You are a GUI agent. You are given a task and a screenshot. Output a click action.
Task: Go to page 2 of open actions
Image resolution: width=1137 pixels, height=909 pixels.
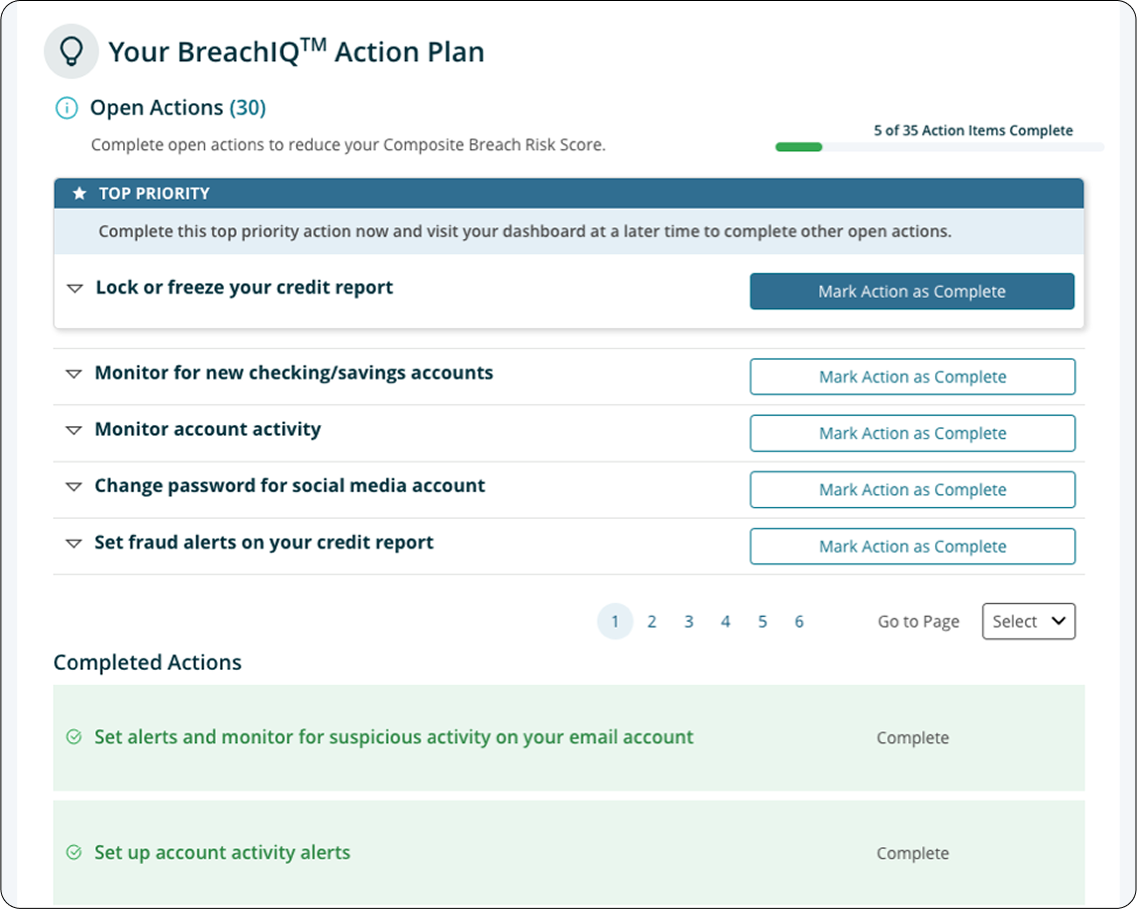652,622
